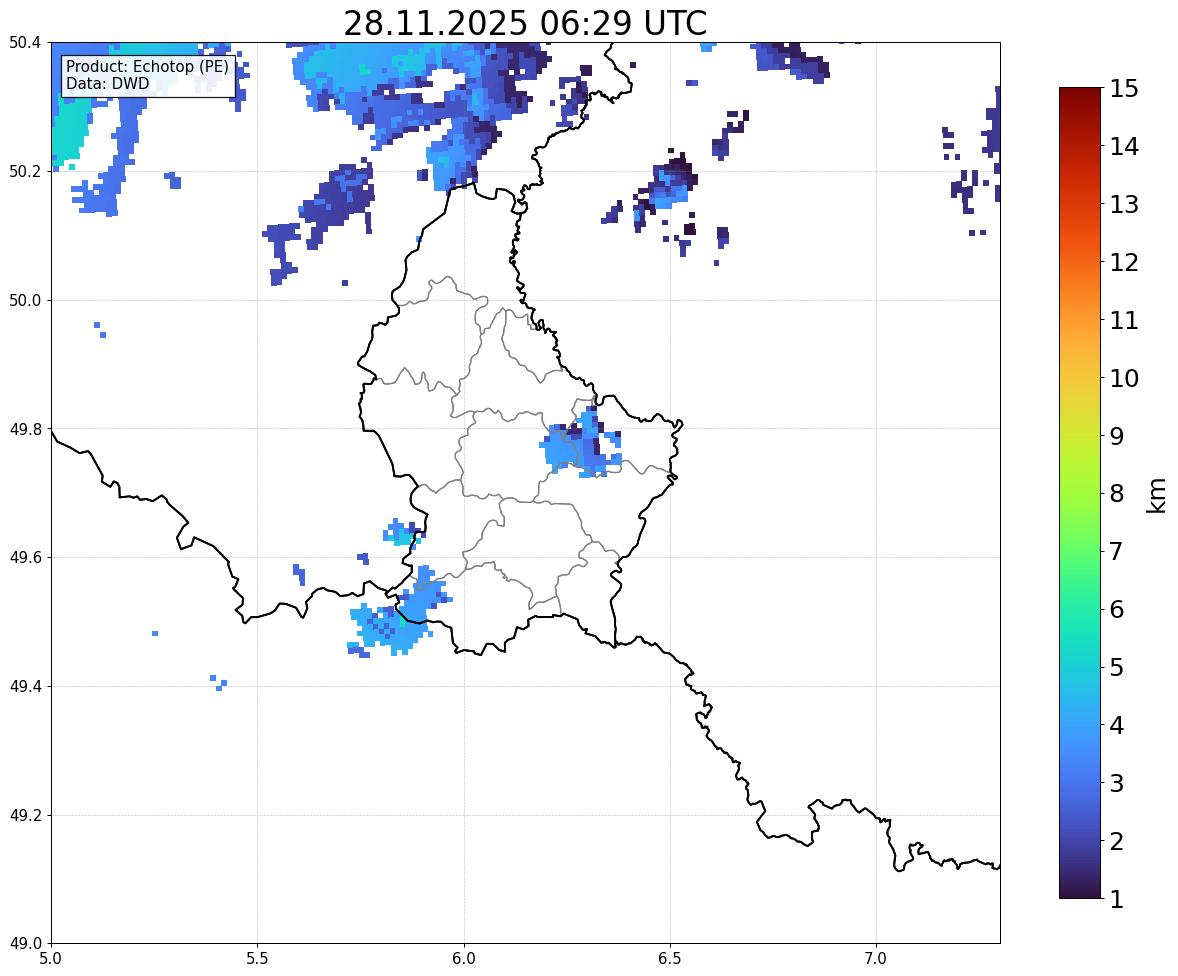
Task: Click the colorbar tick label 12
Action: click(x=1124, y=262)
